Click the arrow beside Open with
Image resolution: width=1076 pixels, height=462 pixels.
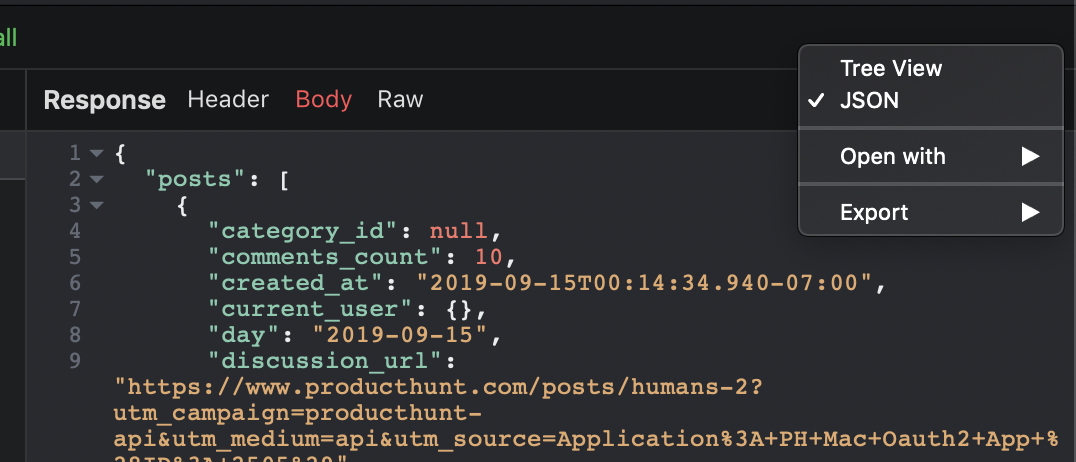click(x=1030, y=157)
